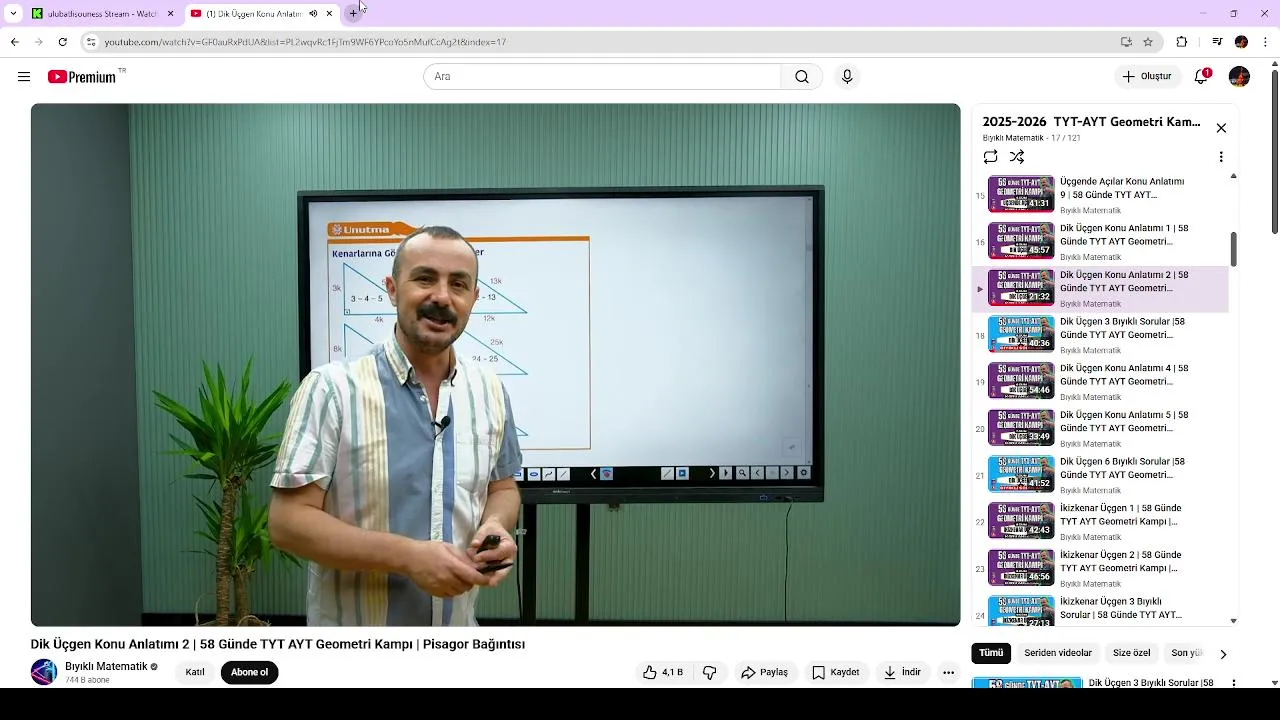This screenshot has width=1280, height=720.
Task: Open Chrome profile avatar
Action: click(1241, 42)
